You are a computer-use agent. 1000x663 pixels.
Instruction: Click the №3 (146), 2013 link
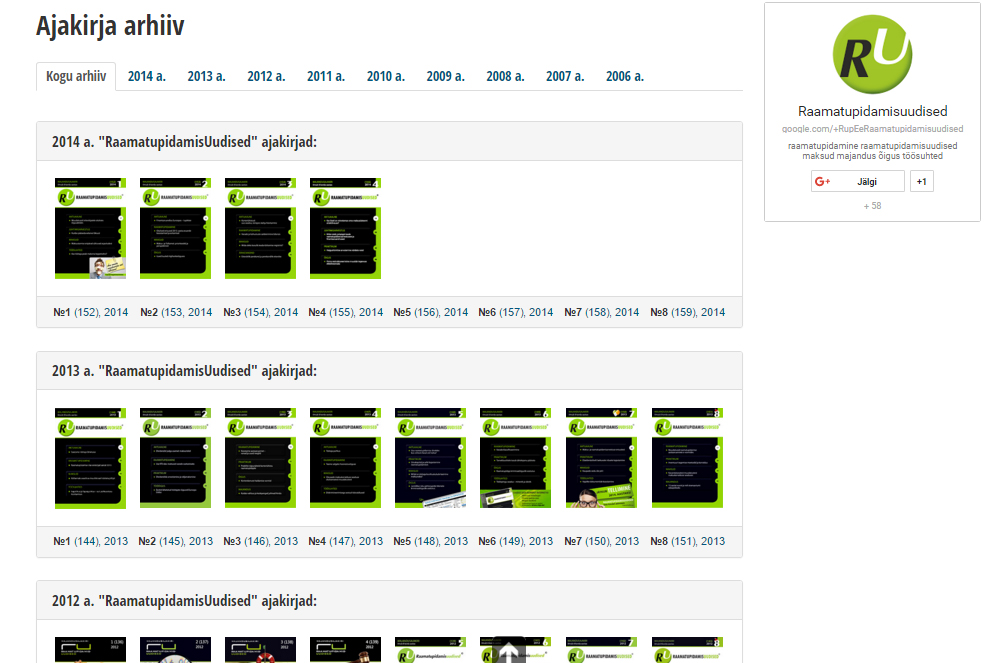coord(261,541)
